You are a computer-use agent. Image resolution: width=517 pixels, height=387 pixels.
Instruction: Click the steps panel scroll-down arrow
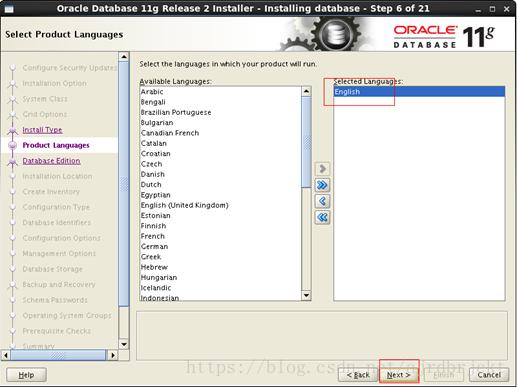click(x=124, y=344)
